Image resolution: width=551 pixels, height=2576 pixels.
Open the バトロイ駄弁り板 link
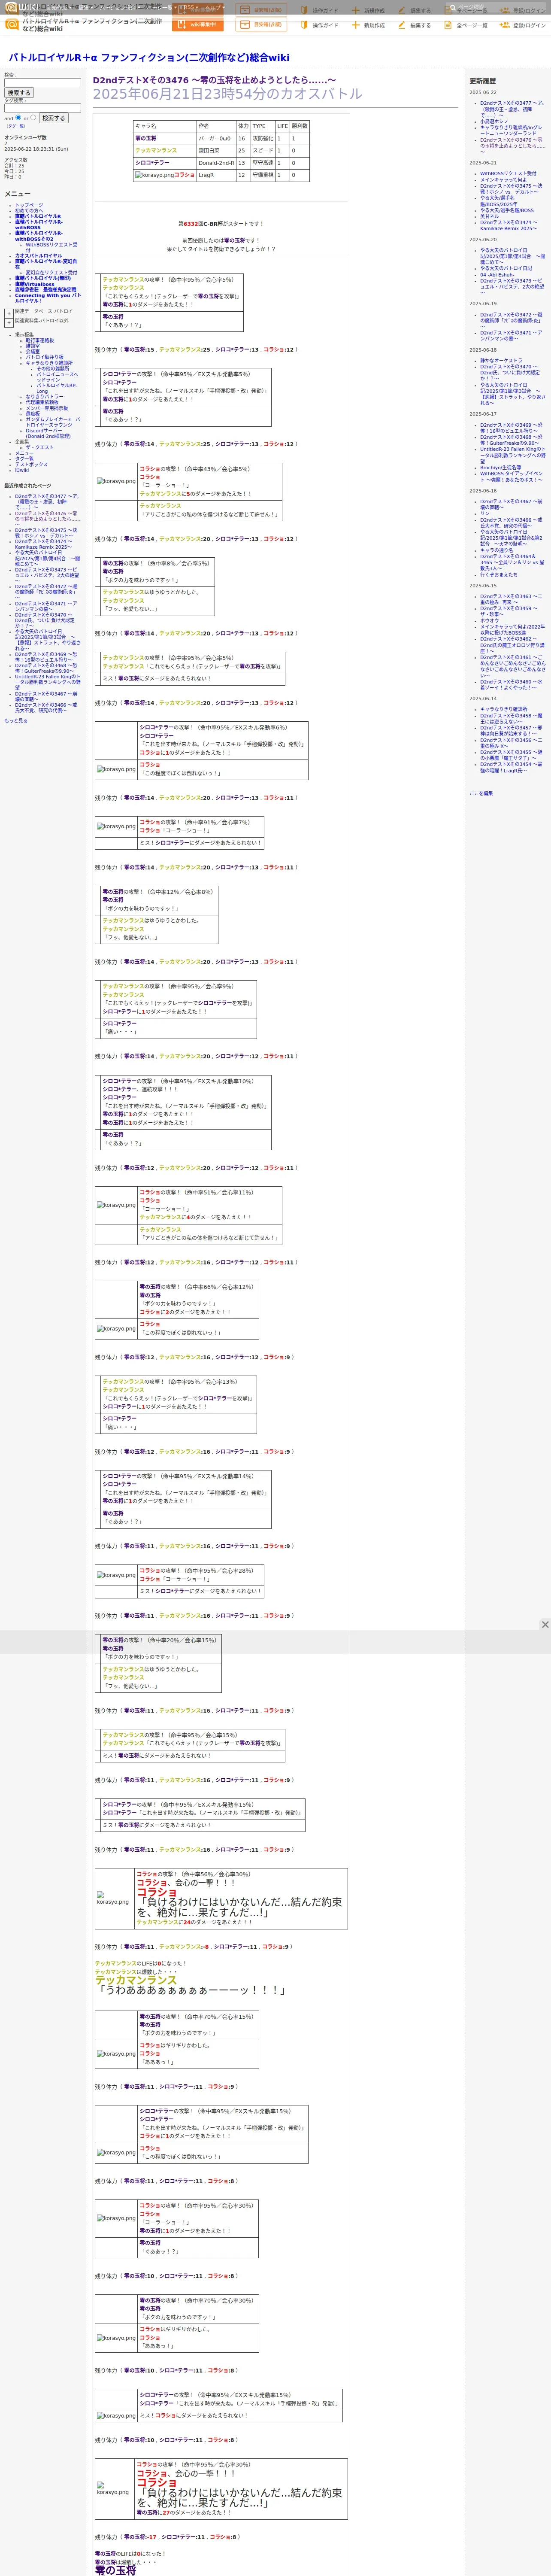[x=44, y=357]
